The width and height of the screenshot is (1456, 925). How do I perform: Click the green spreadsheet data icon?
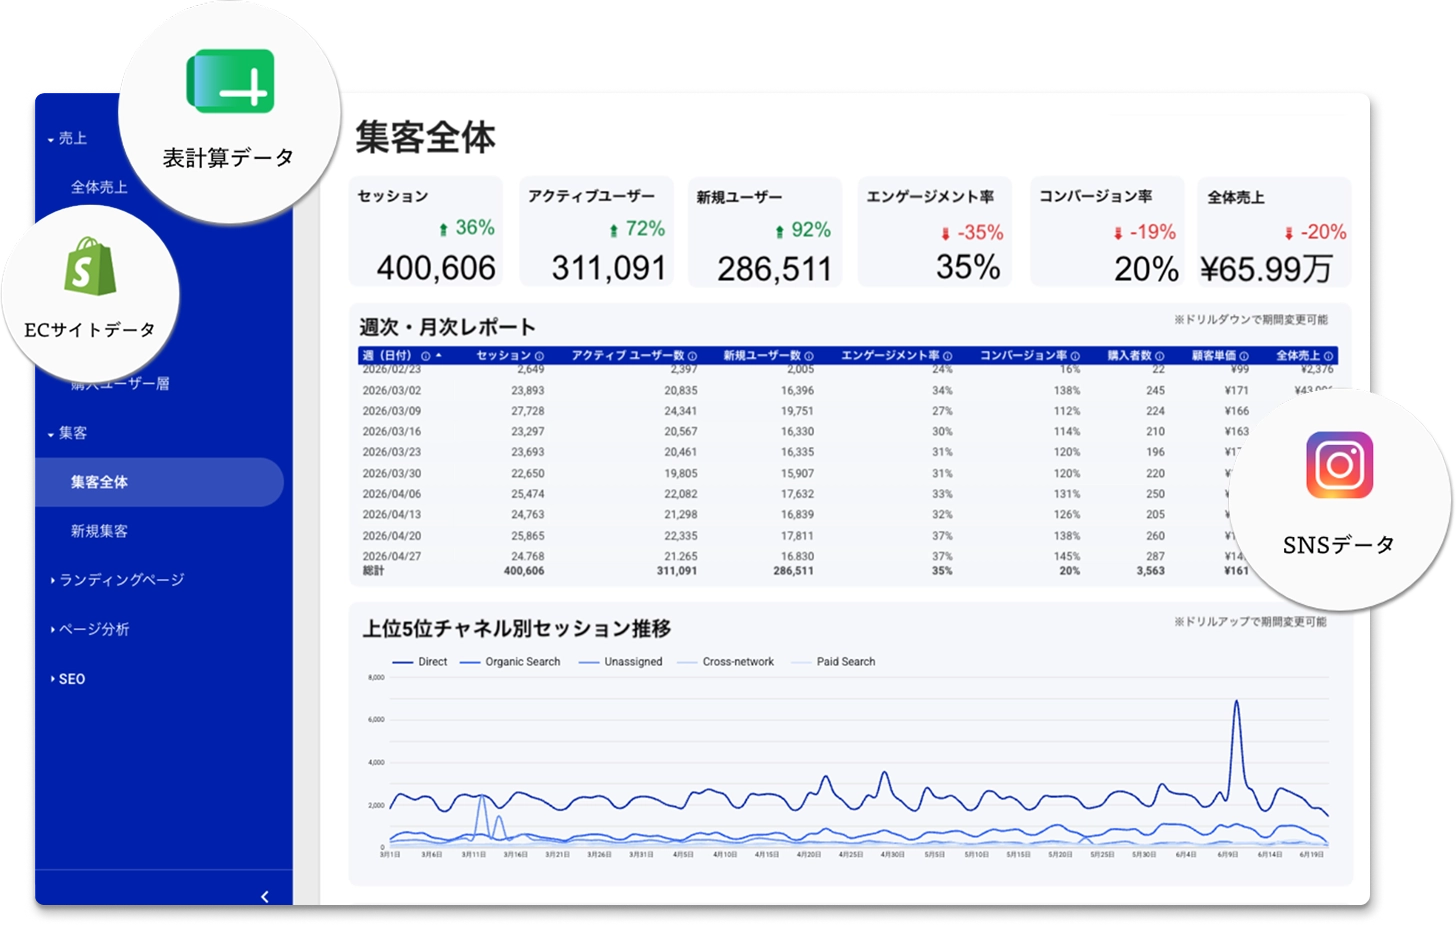coord(230,81)
